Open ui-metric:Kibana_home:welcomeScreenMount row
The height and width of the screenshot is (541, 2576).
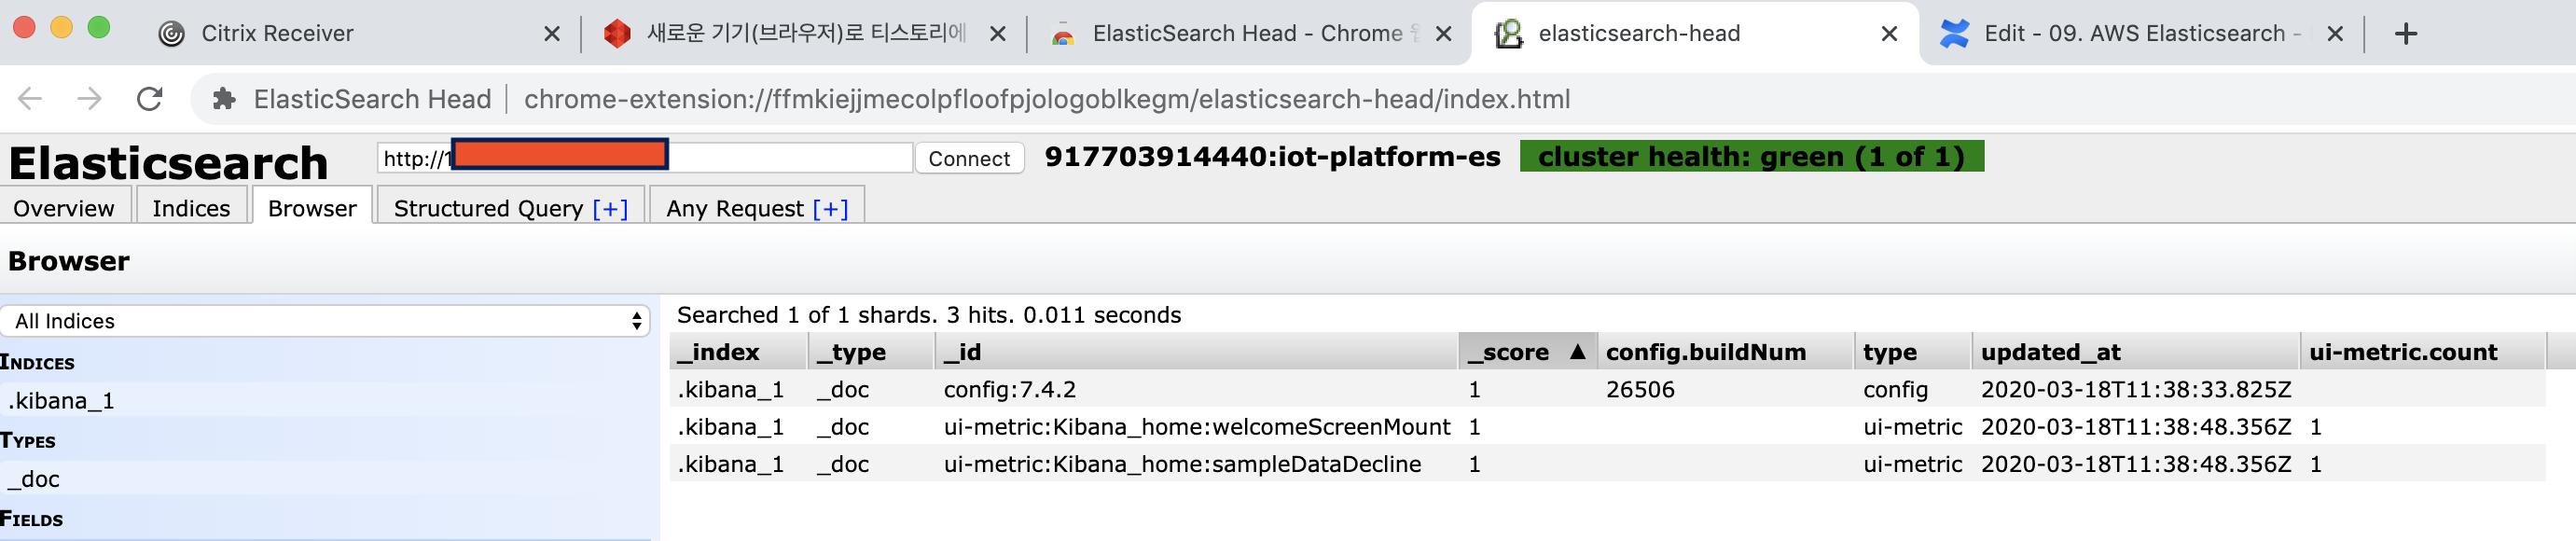[x=1607, y=427]
